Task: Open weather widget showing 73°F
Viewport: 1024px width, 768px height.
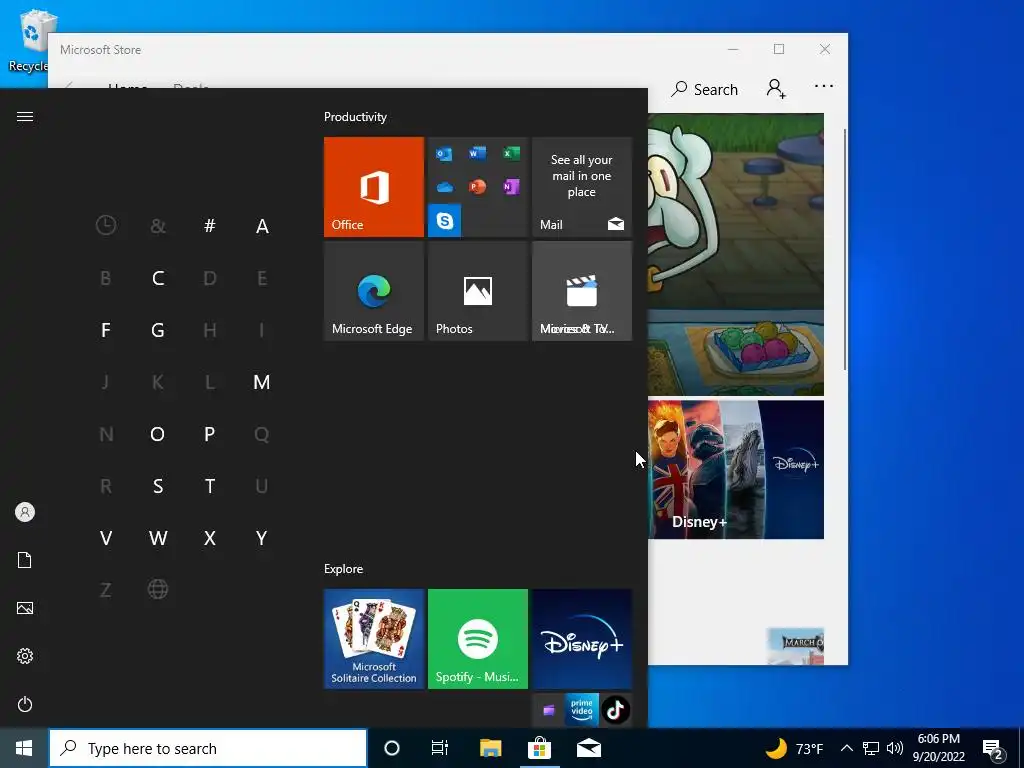Action: (x=794, y=748)
